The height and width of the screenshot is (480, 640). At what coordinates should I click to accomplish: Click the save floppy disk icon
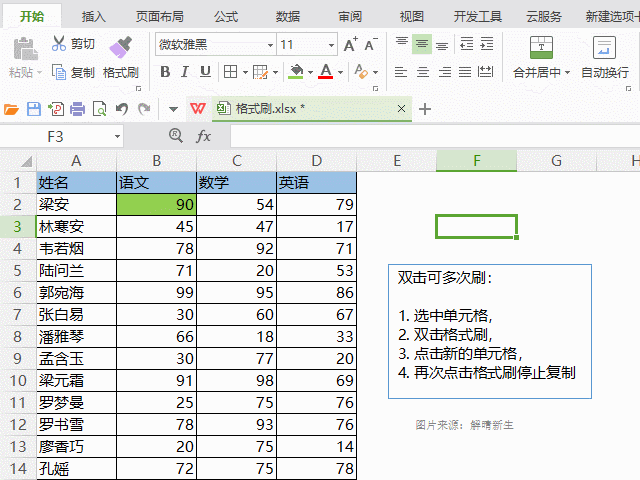[x=34, y=109]
